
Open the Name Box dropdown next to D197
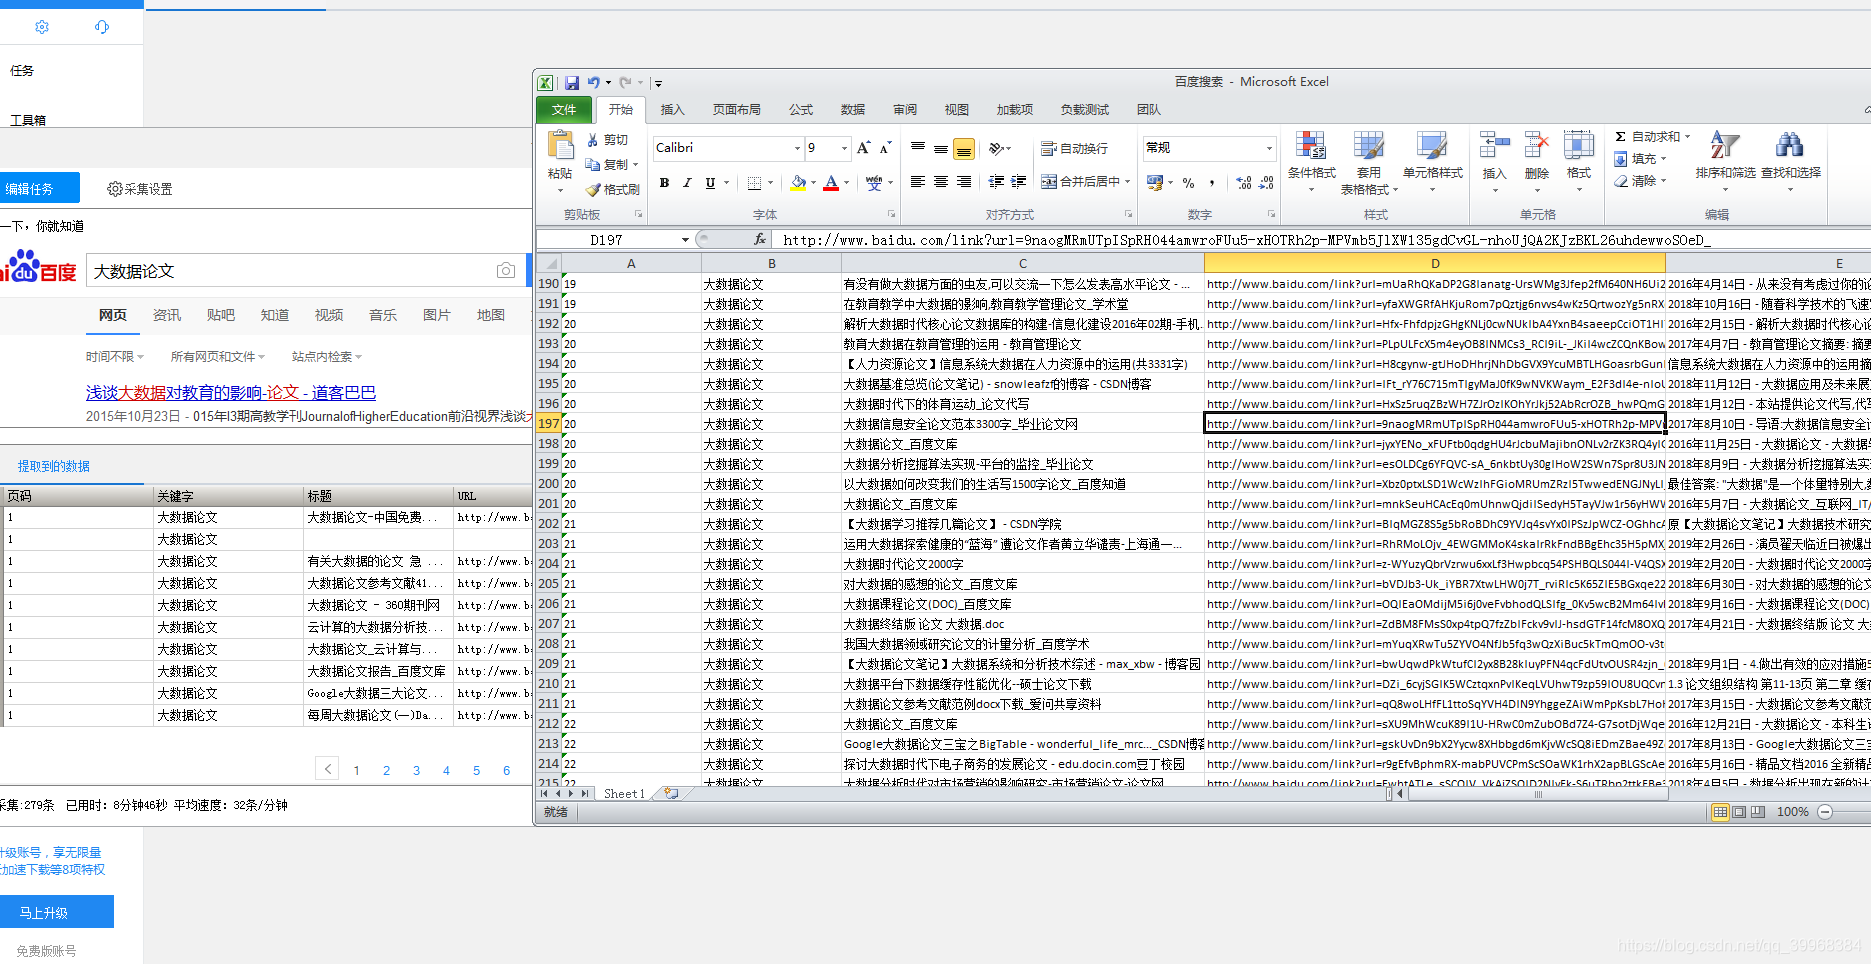685,240
